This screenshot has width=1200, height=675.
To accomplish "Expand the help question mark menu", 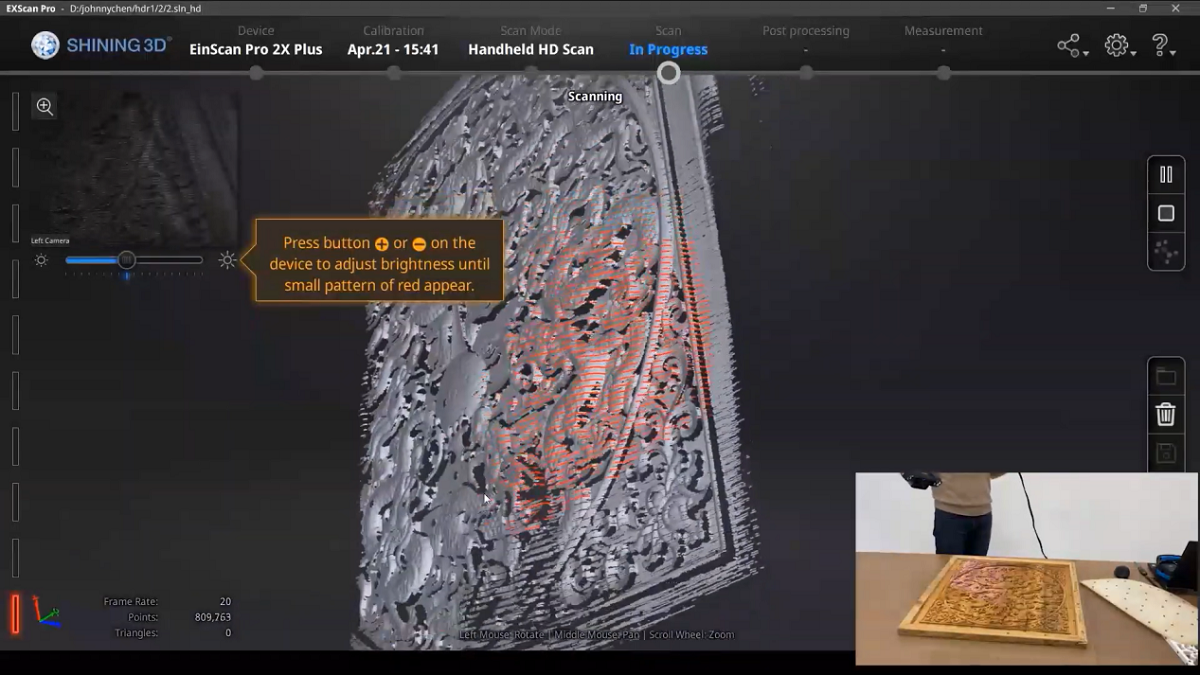I will pyautogui.click(x=1161, y=46).
